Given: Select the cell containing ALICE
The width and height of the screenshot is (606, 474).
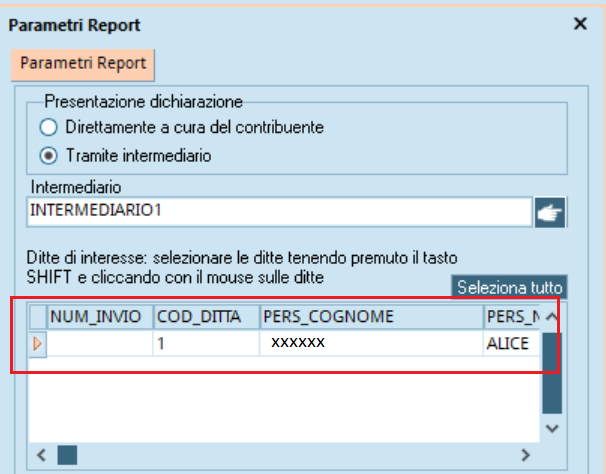Looking at the screenshot, I should click(512, 343).
